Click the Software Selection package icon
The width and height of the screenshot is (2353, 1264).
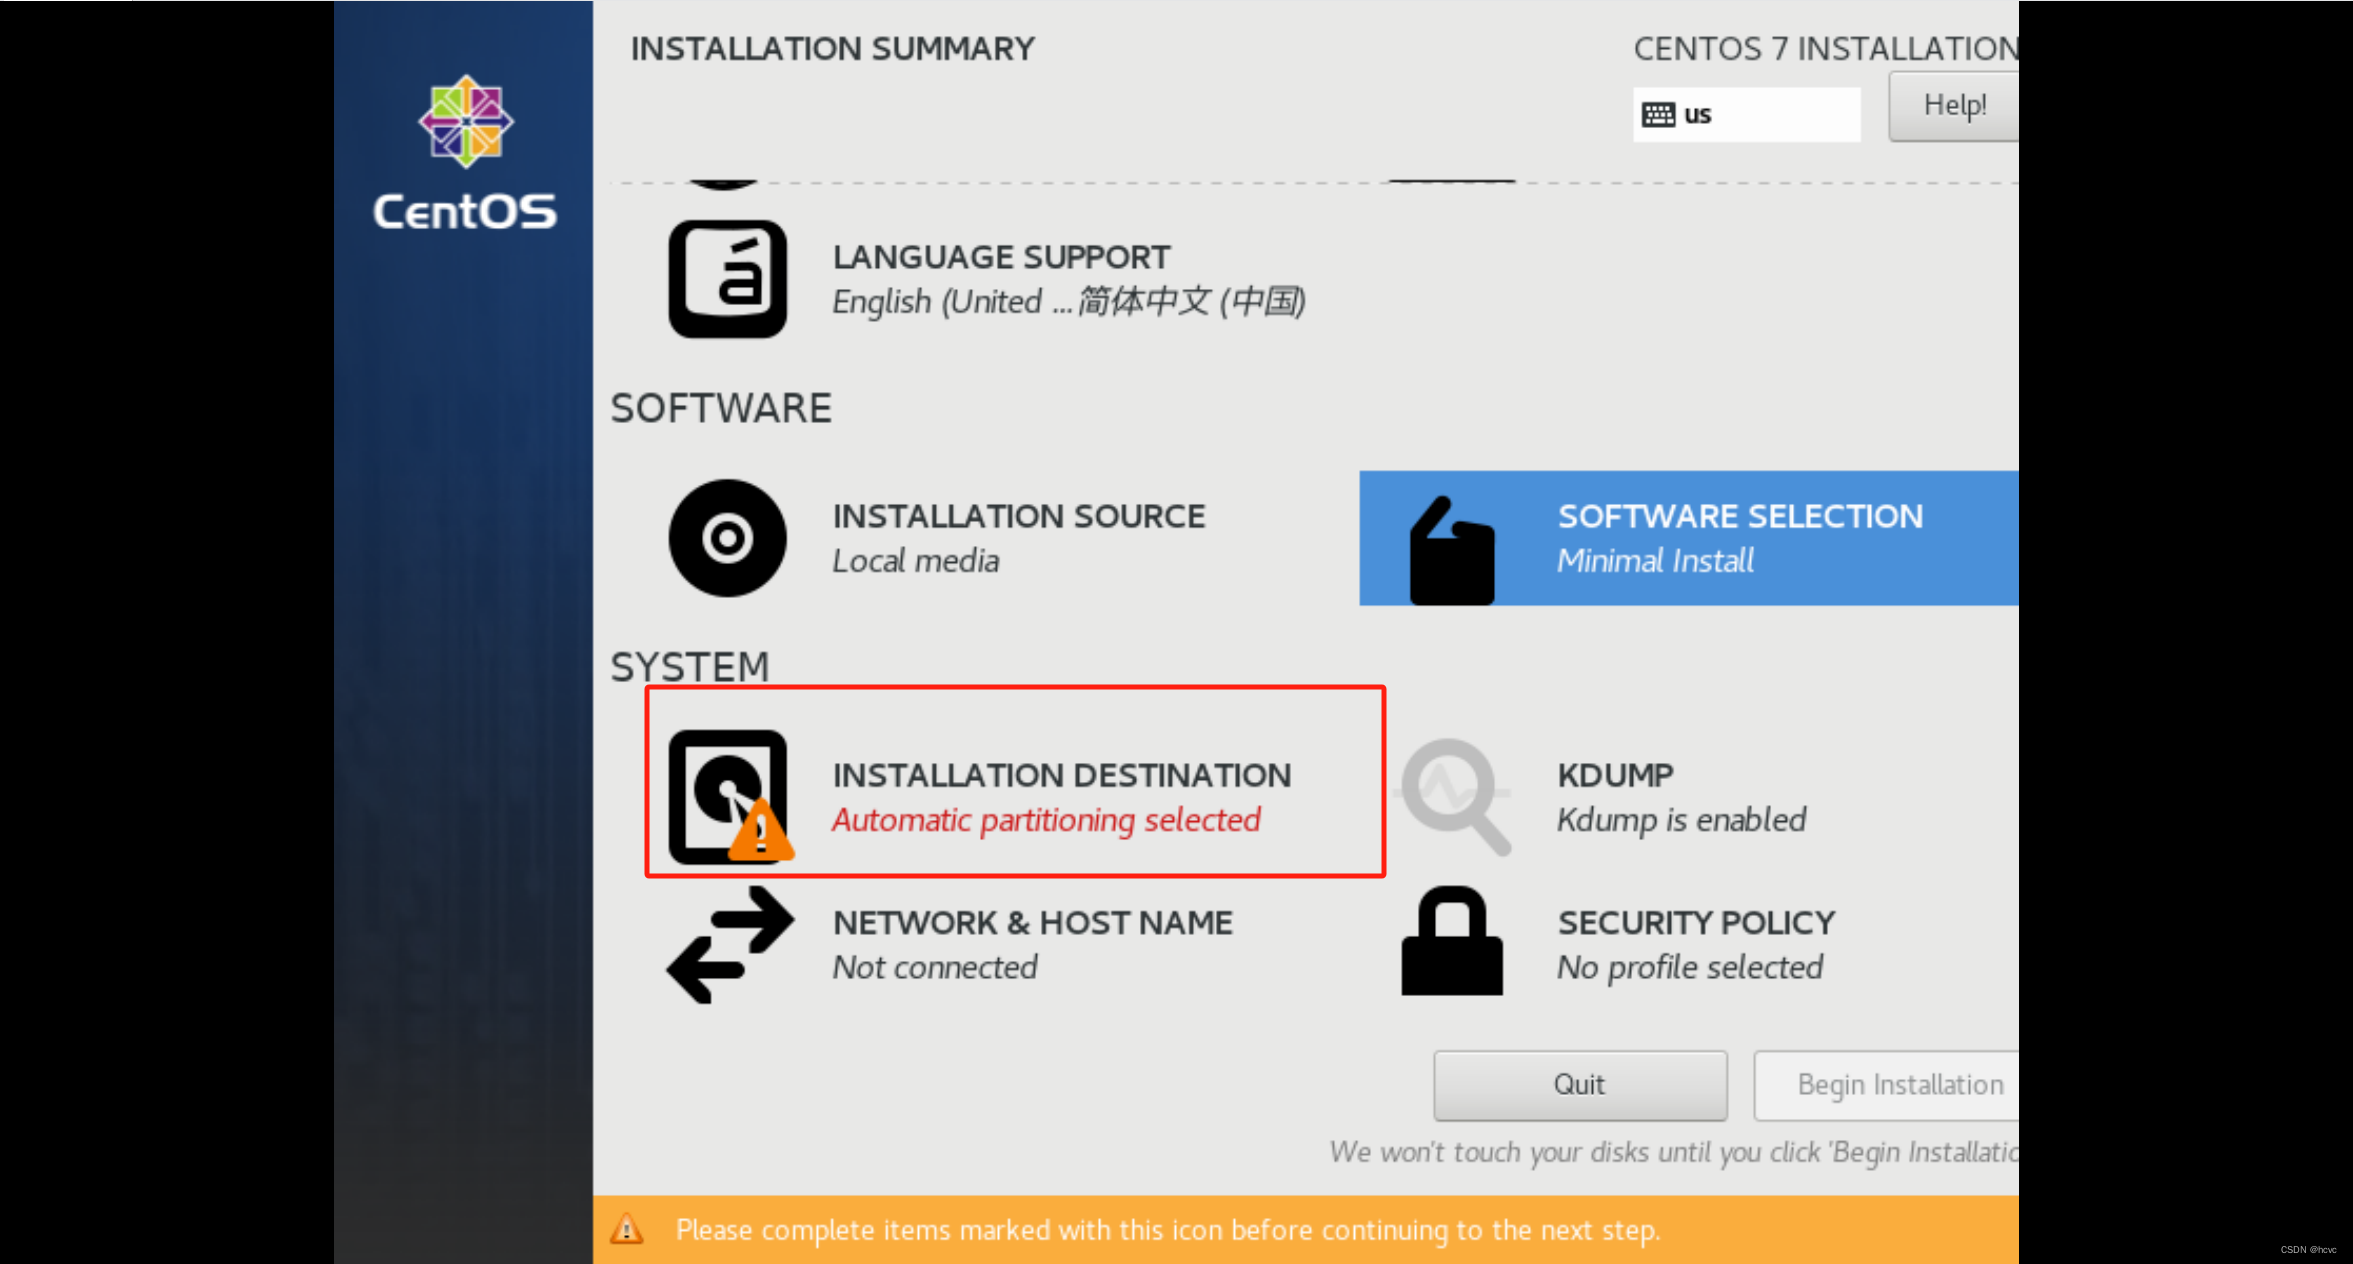pyautogui.click(x=1451, y=550)
